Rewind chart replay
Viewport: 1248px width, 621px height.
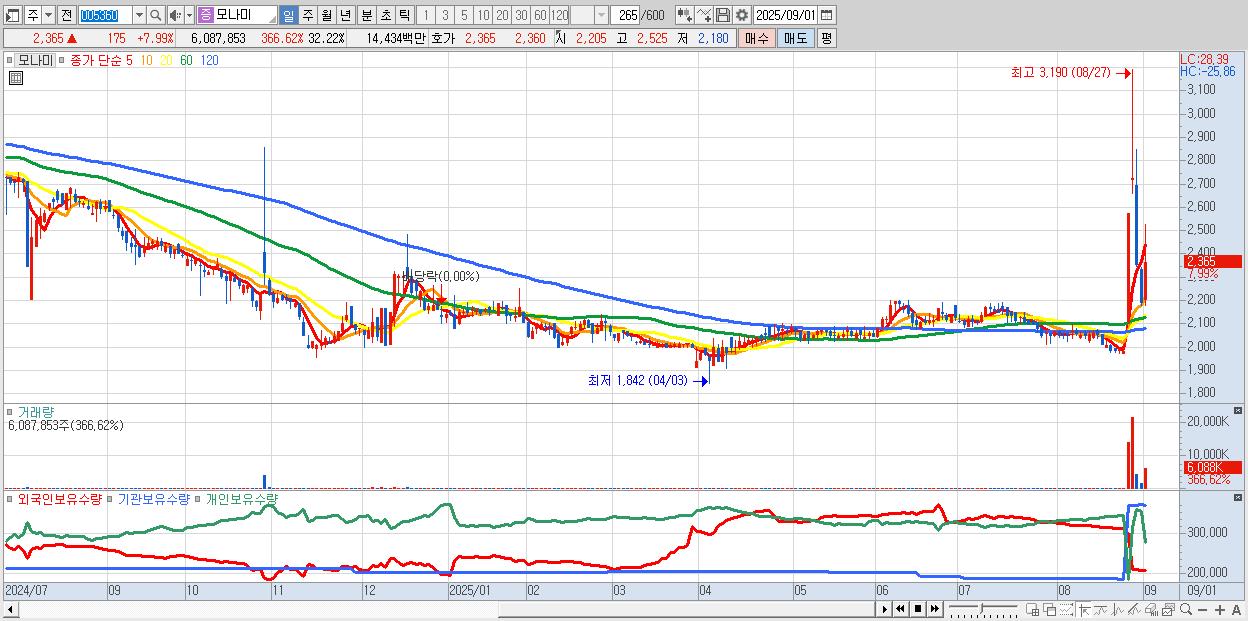(900, 609)
